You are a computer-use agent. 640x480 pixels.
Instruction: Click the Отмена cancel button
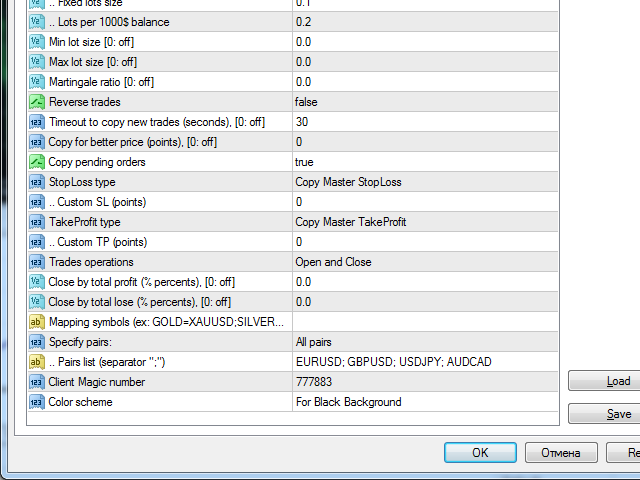pyautogui.click(x=561, y=453)
